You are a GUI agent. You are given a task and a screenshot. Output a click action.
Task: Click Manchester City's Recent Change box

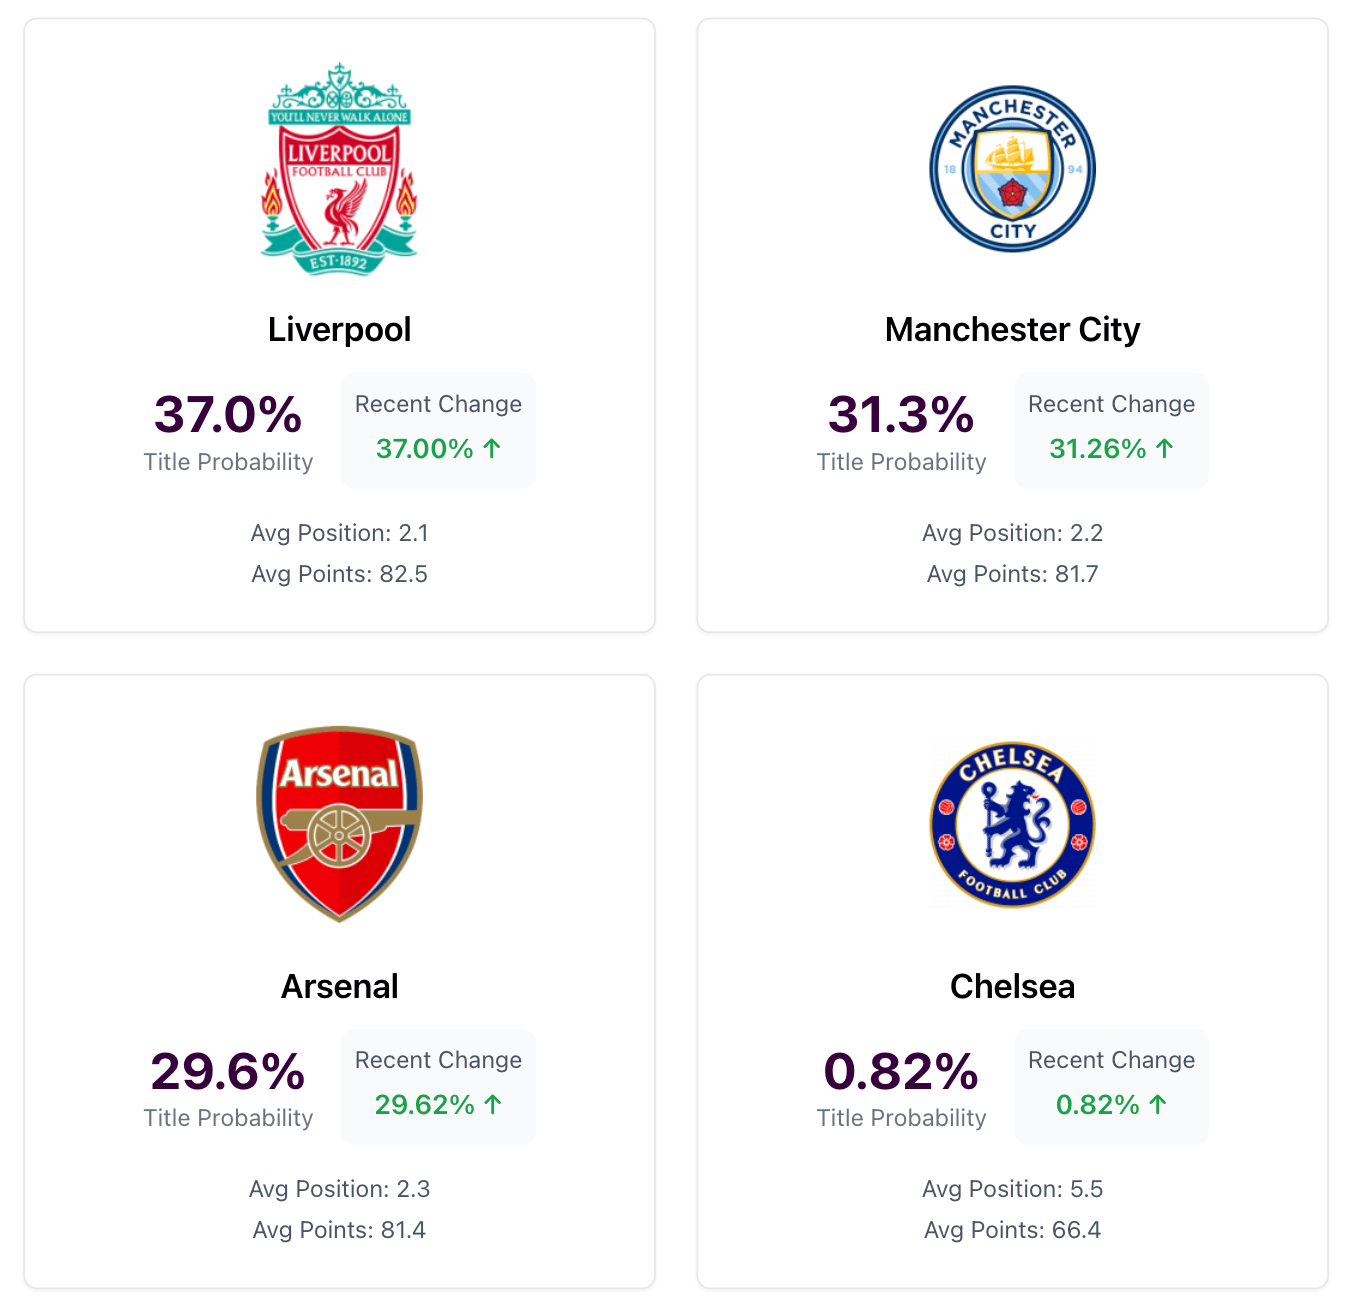pyautogui.click(x=1111, y=430)
